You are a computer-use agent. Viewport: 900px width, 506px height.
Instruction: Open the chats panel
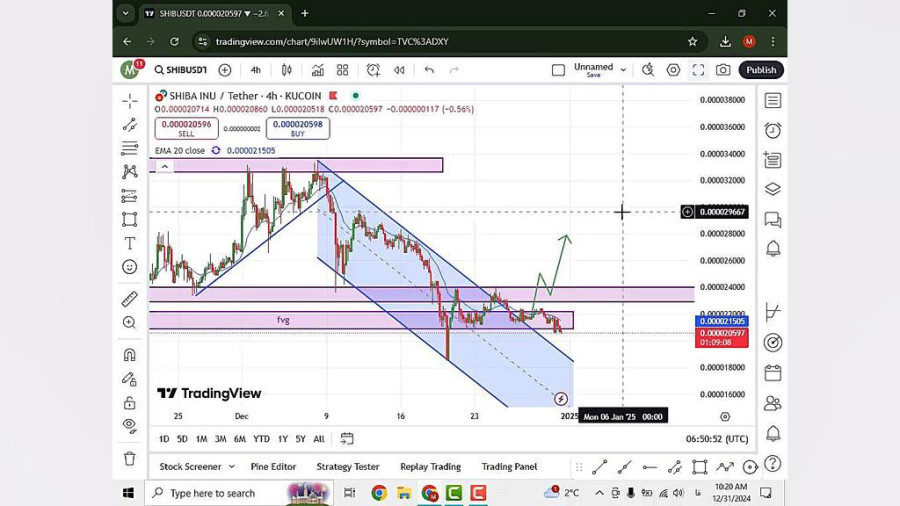[773, 219]
